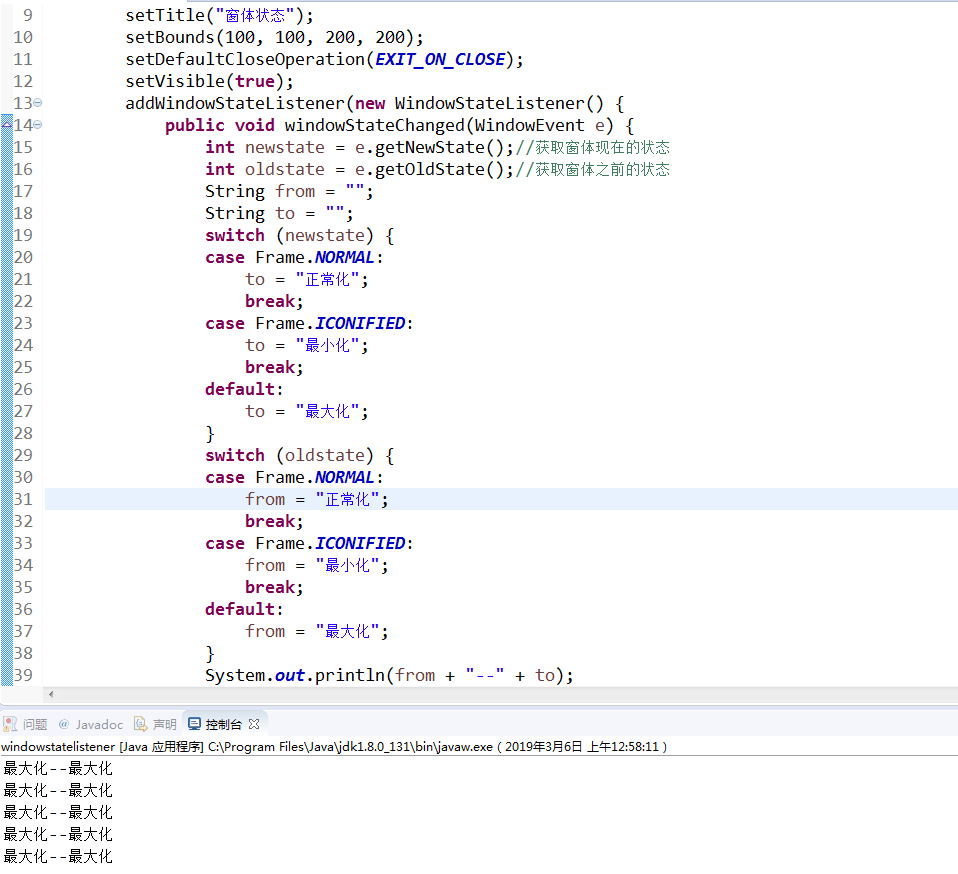Click the 获取窗体现在的状态 comment
Screen dimensions: 958x874
coord(593,147)
